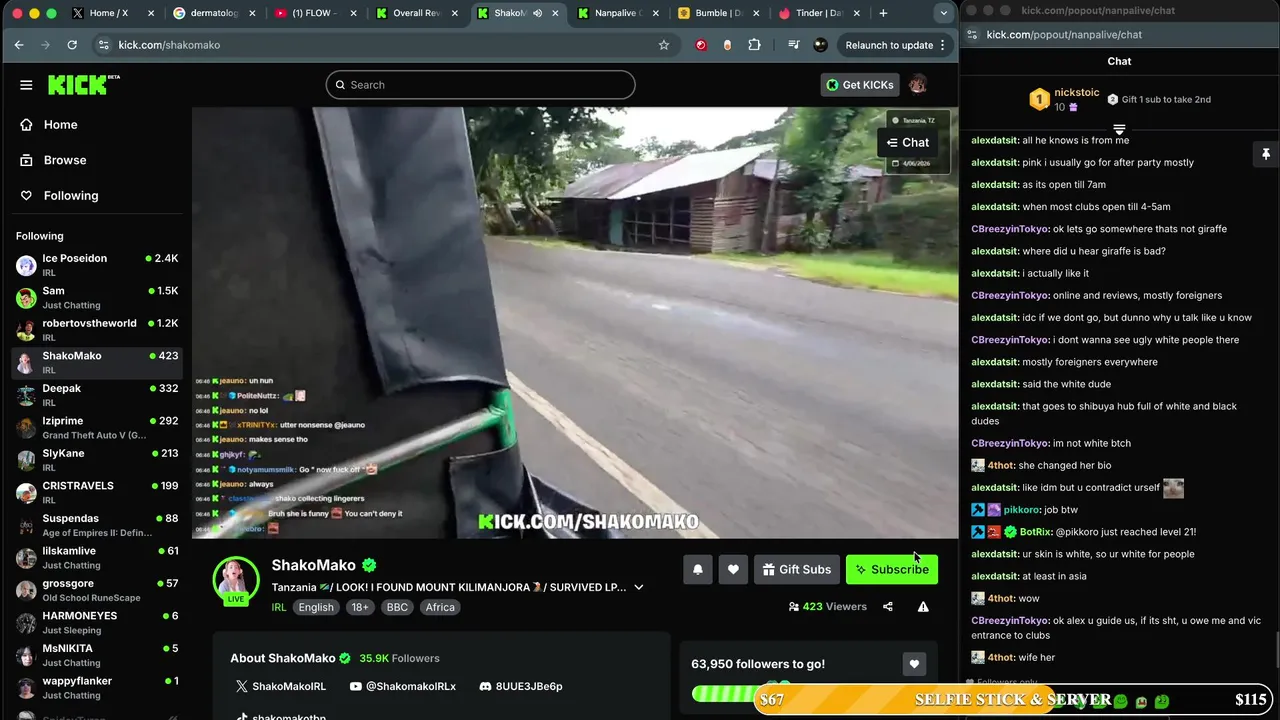Open robertovstheworld channel in sidebar
Image resolution: width=1280 pixels, height=720 pixels.
(x=96, y=330)
